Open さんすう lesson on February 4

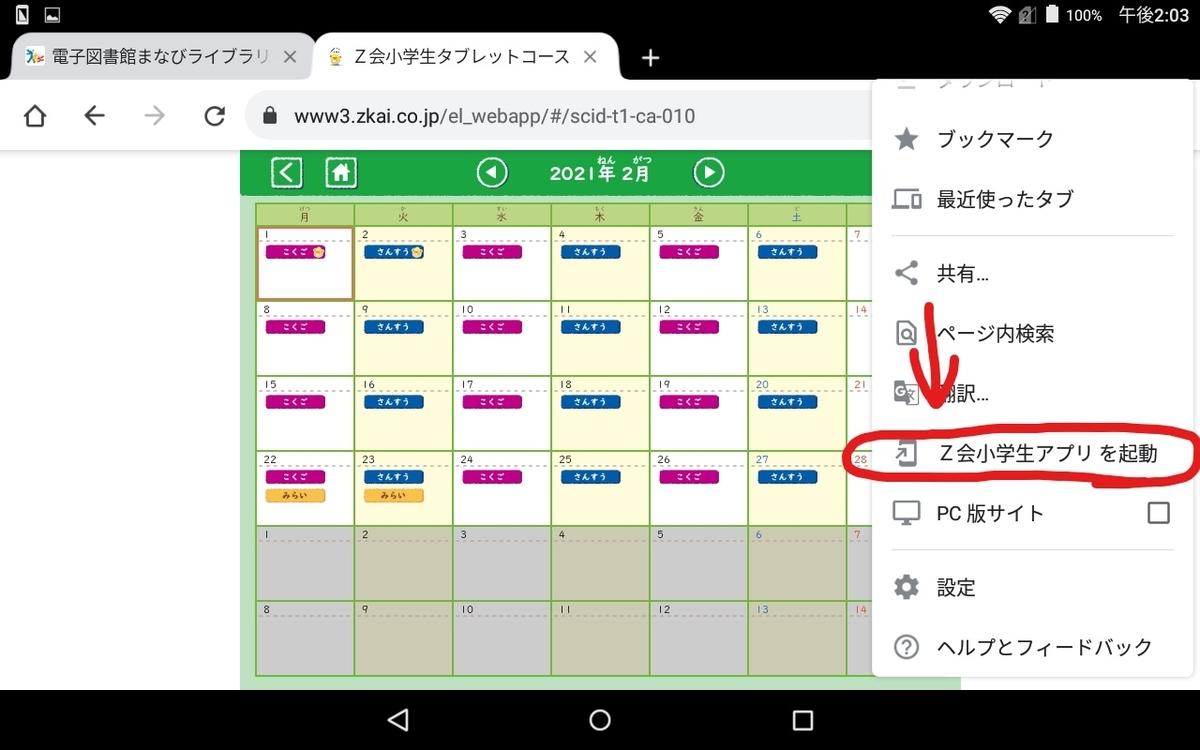click(591, 252)
